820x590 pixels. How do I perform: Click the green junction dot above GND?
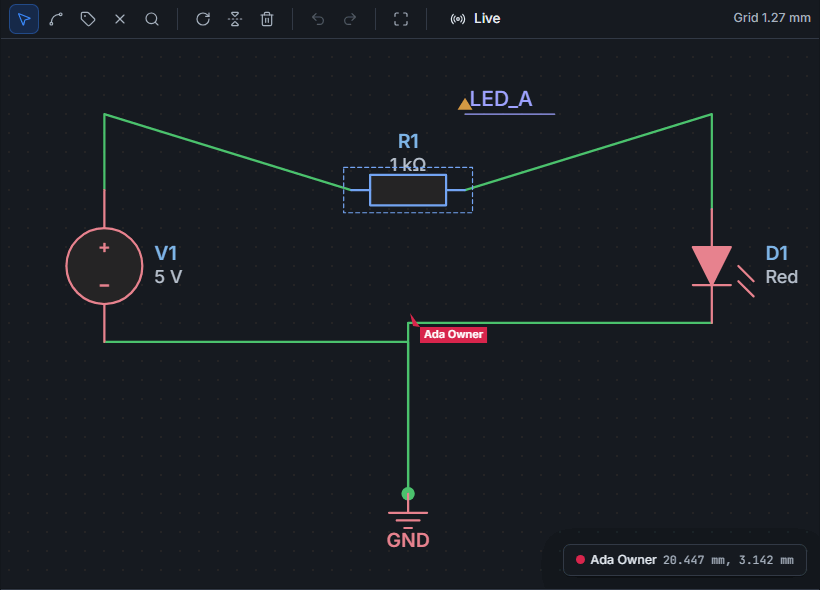pyautogui.click(x=408, y=493)
